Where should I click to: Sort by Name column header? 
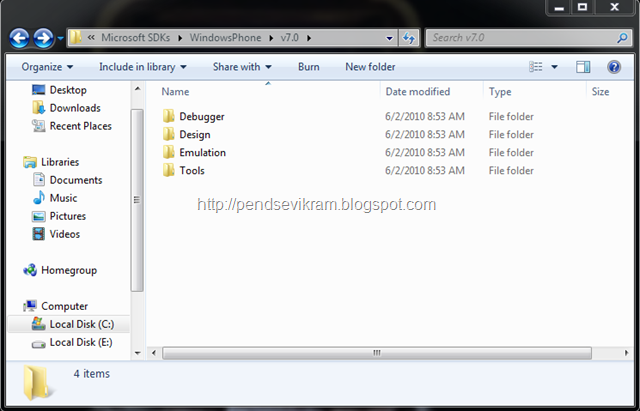tap(175, 92)
